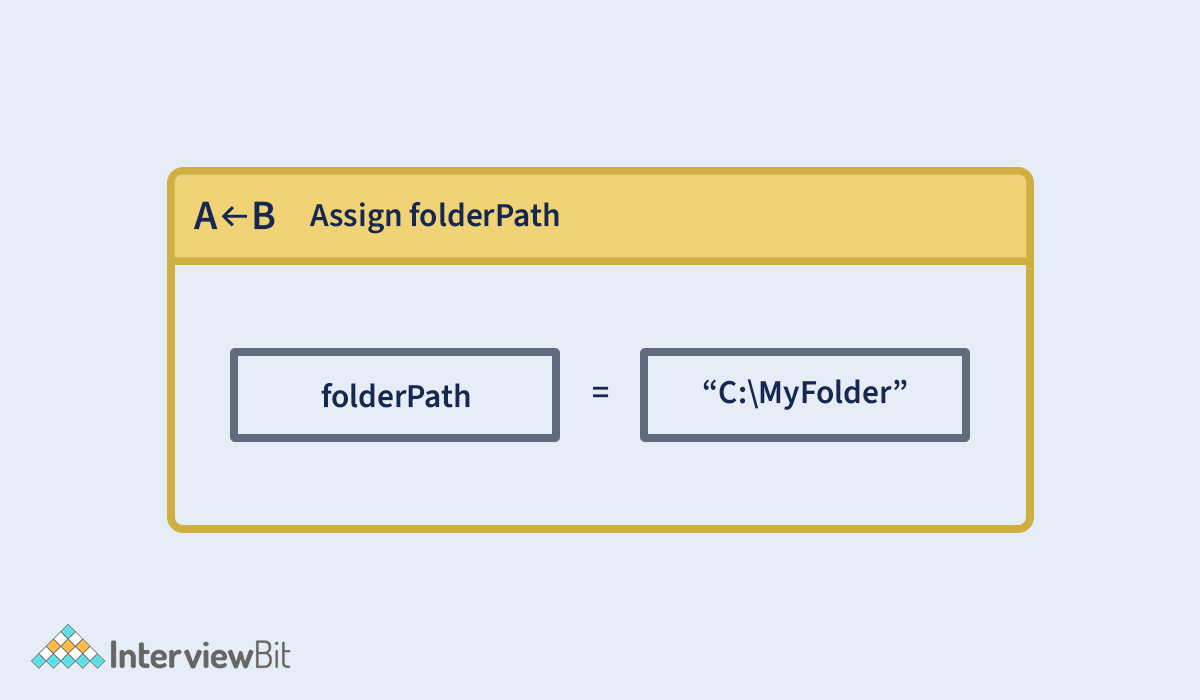This screenshot has width=1200, height=700.
Task: Click the folderPath variable field
Action: tap(395, 395)
